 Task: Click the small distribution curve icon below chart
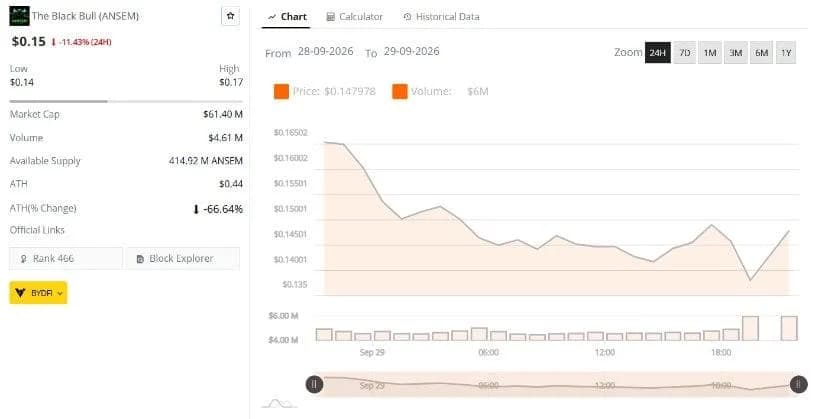(x=279, y=404)
